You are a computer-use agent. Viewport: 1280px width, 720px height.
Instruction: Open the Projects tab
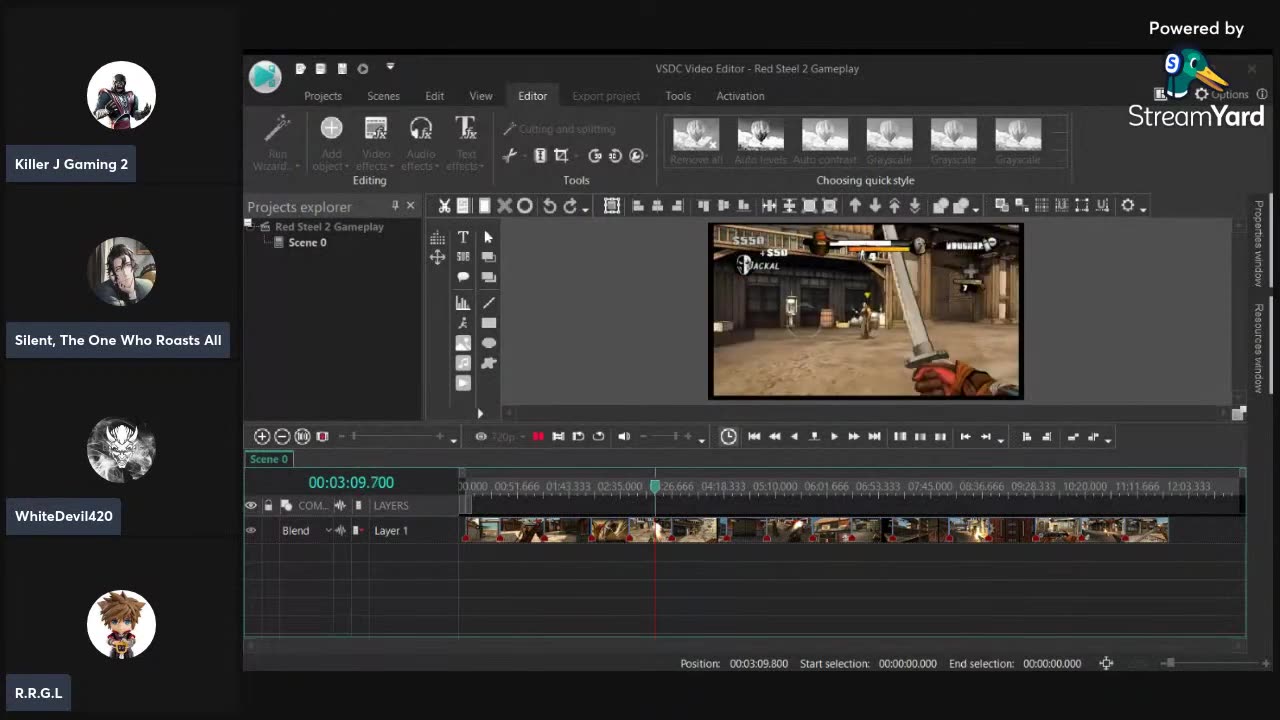[322, 96]
